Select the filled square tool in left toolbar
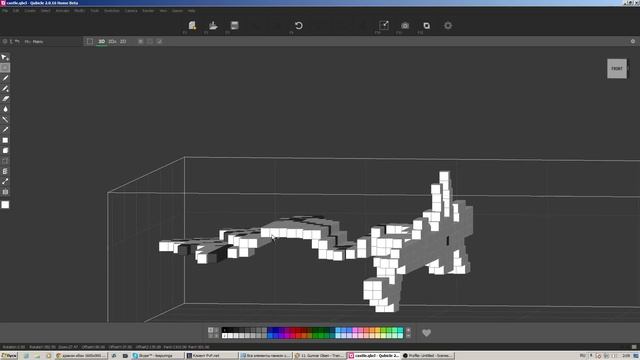The width and height of the screenshot is (640, 360). [5, 140]
